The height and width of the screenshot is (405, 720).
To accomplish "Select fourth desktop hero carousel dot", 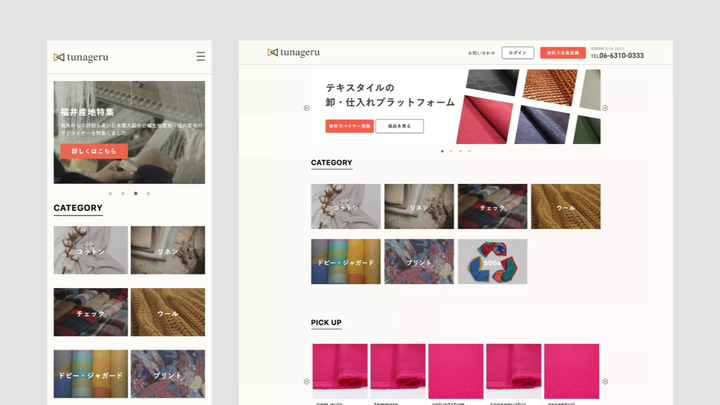I will coord(469,151).
